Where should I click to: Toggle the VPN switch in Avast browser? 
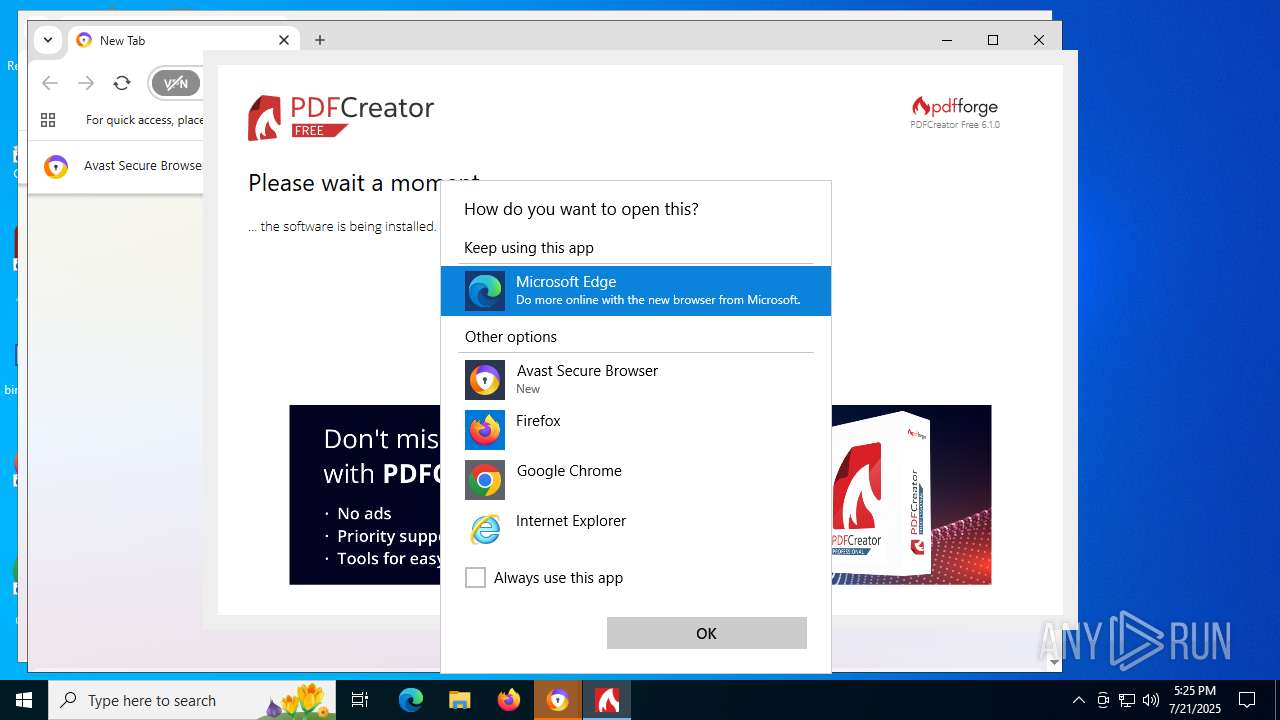(x=176, y=83)
